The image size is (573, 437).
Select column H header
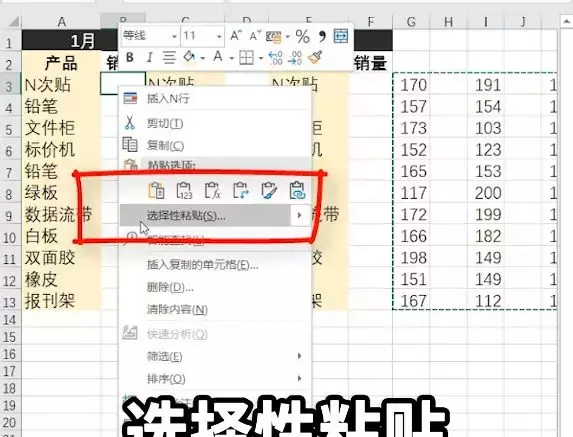point(448,22)
